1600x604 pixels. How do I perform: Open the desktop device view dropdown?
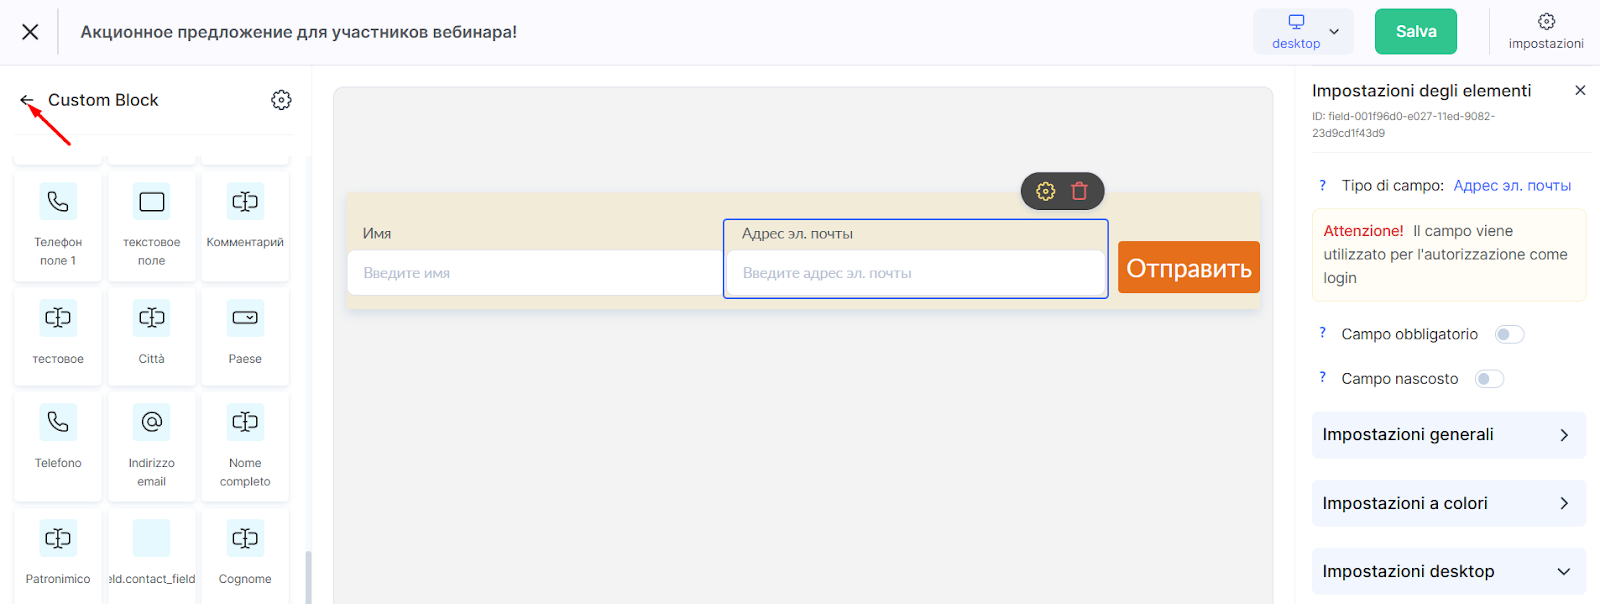(1303, 31)
